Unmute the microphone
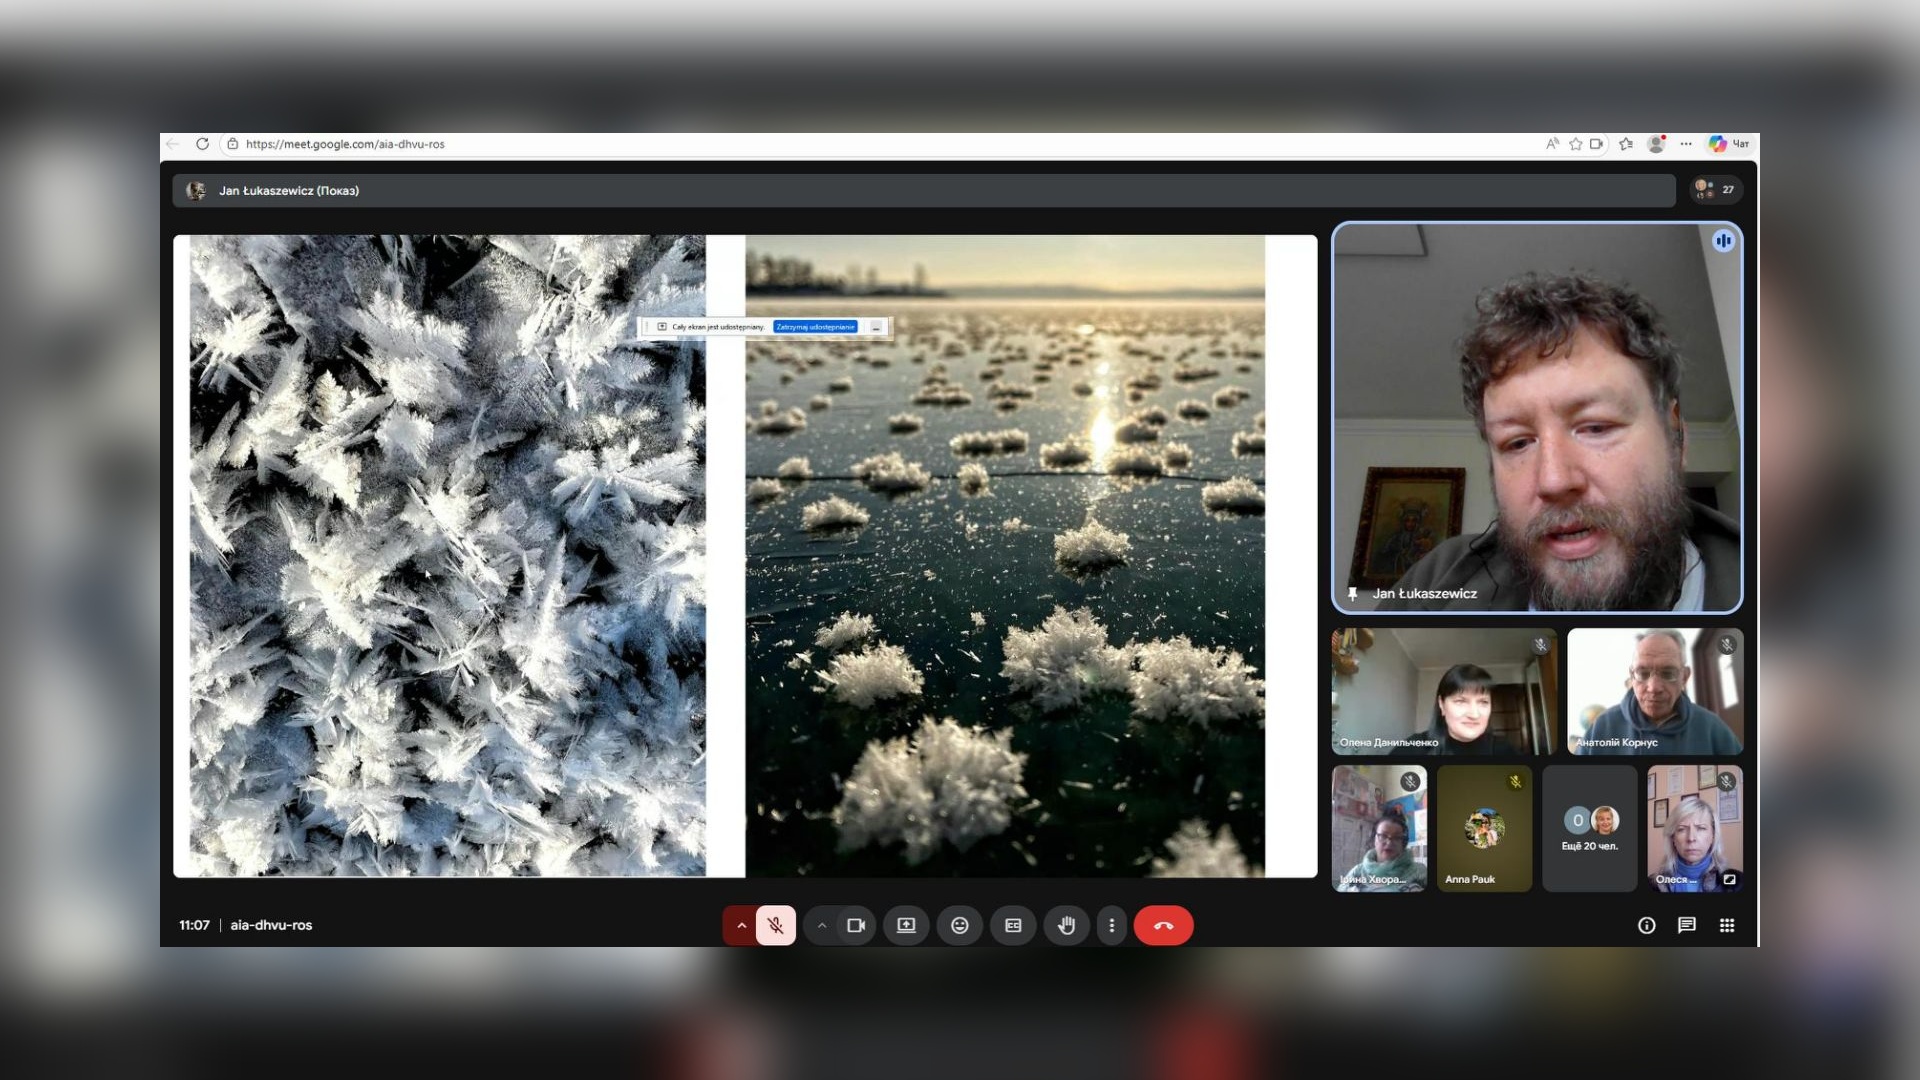Image resolution: width=1920 pixels, height=1080 pixels. [x=775, y=926]
